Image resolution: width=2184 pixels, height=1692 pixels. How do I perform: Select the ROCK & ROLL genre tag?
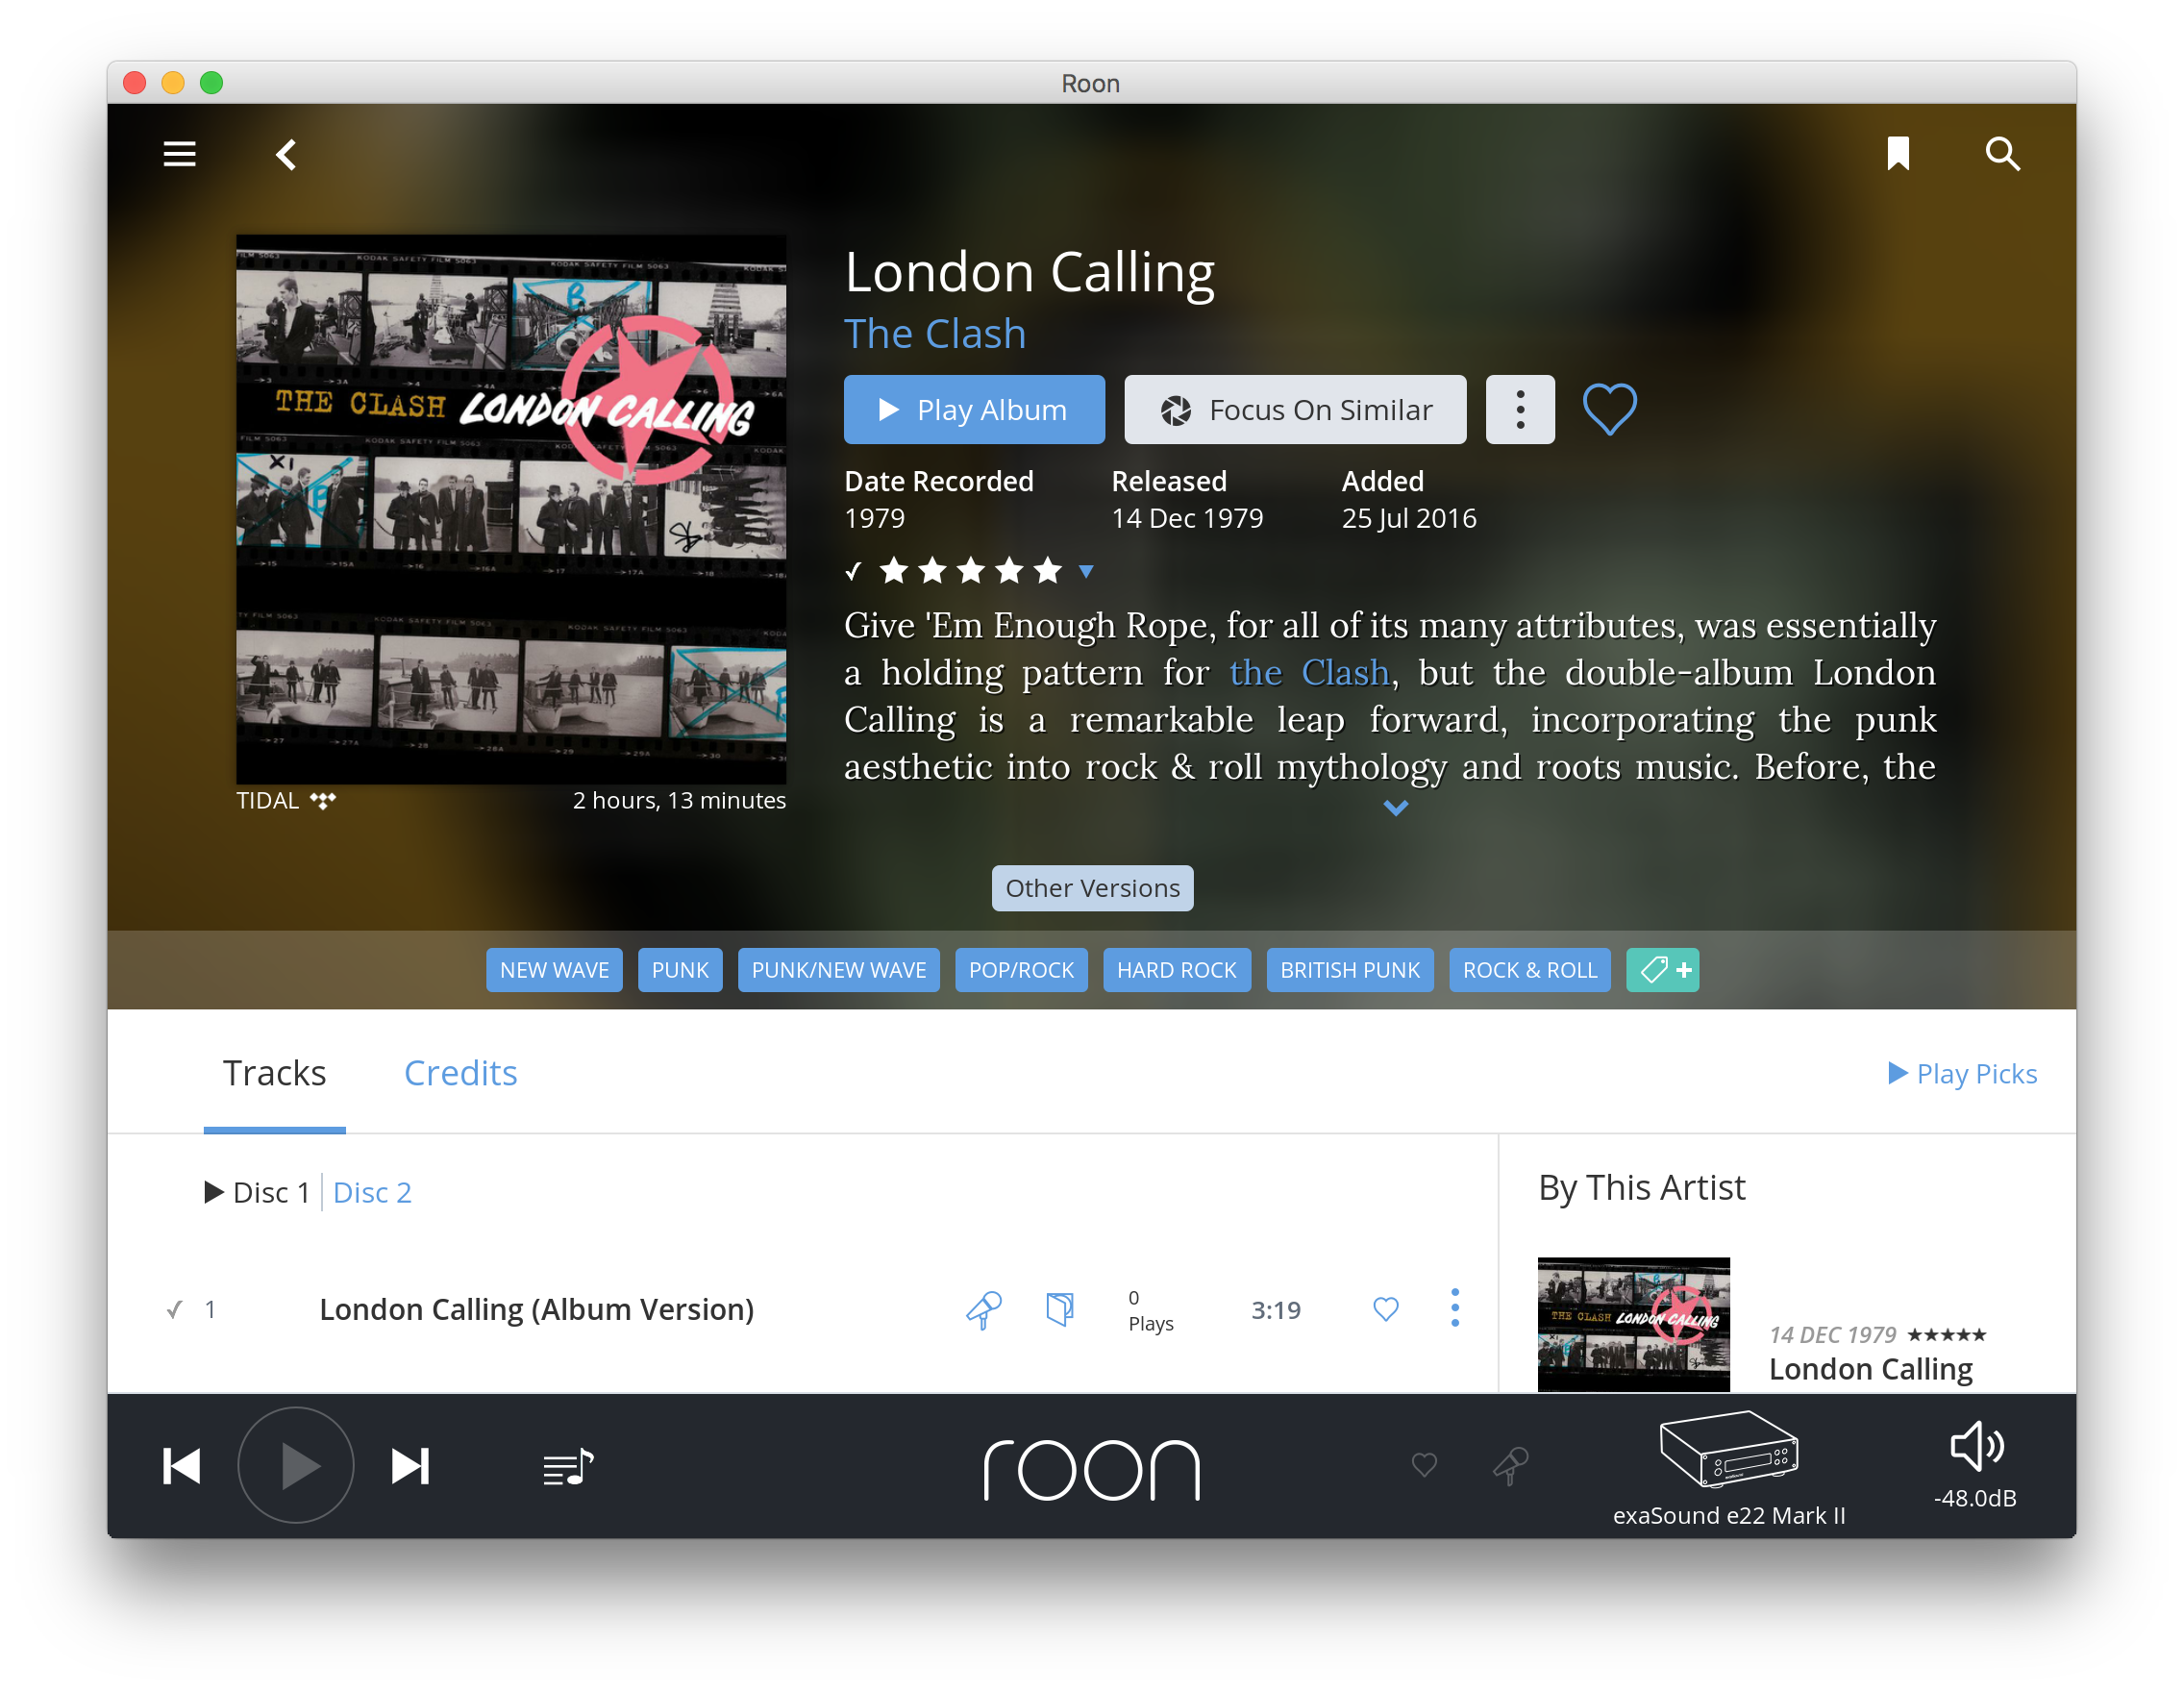1530,970
